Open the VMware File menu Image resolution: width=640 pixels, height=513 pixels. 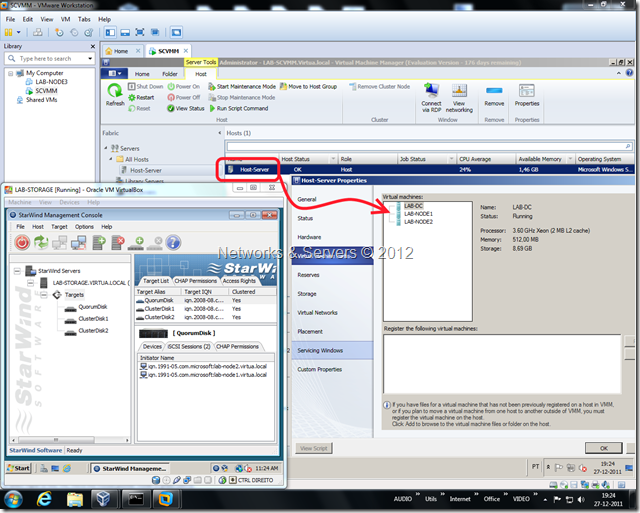(10, 19)
